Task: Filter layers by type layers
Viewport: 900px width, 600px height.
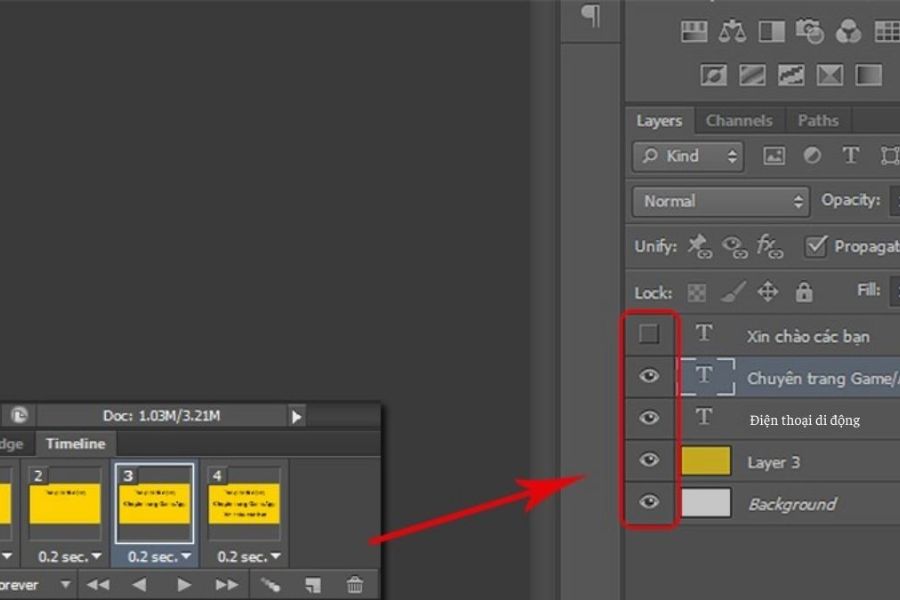Action: (850, 156)
